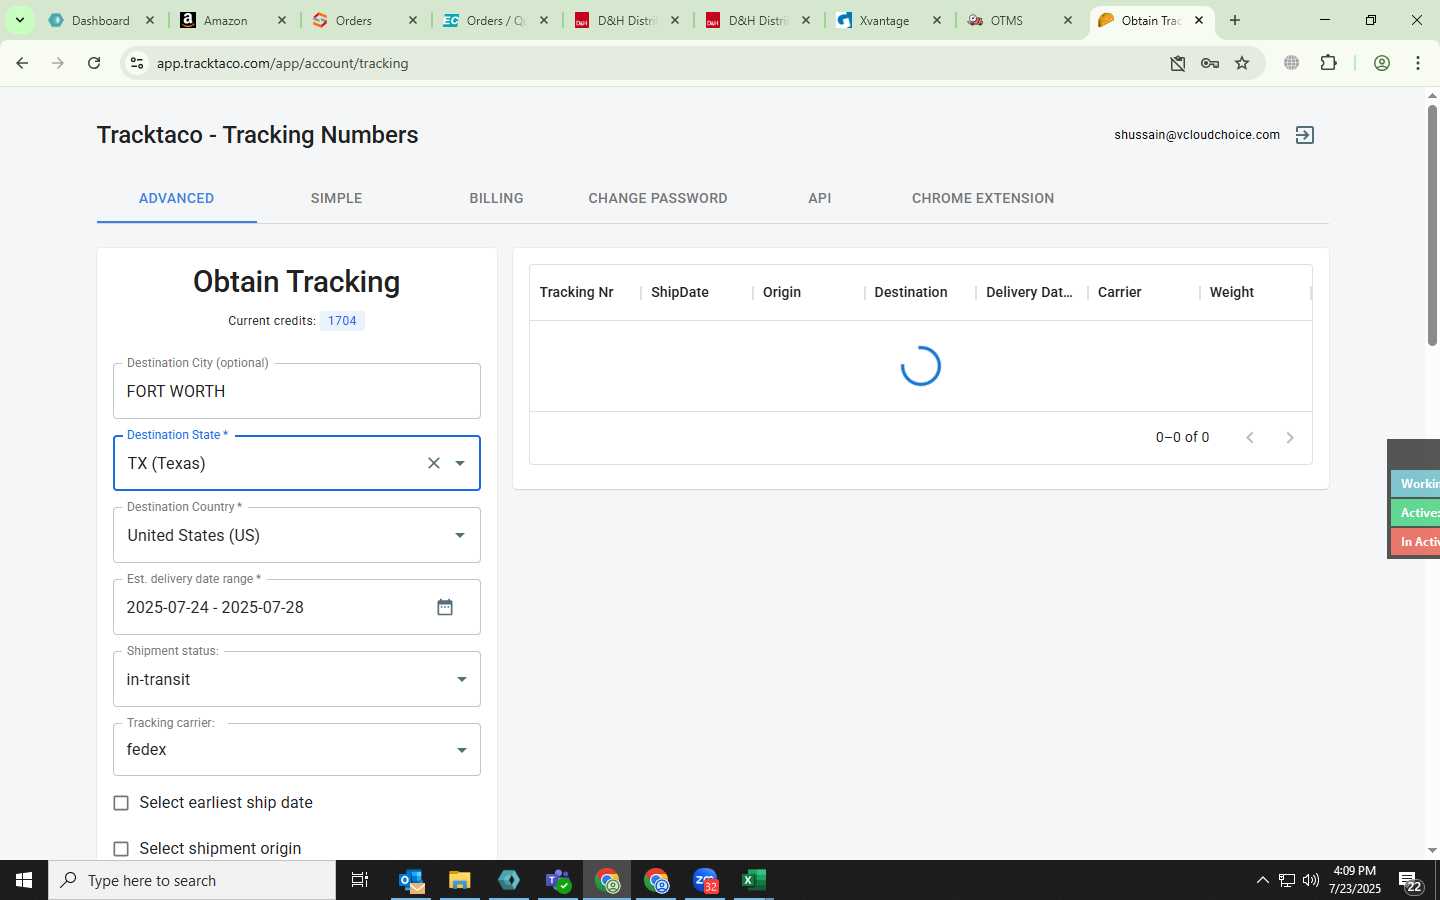Clear the TX (Texas) state selection

tap(434, 463)
